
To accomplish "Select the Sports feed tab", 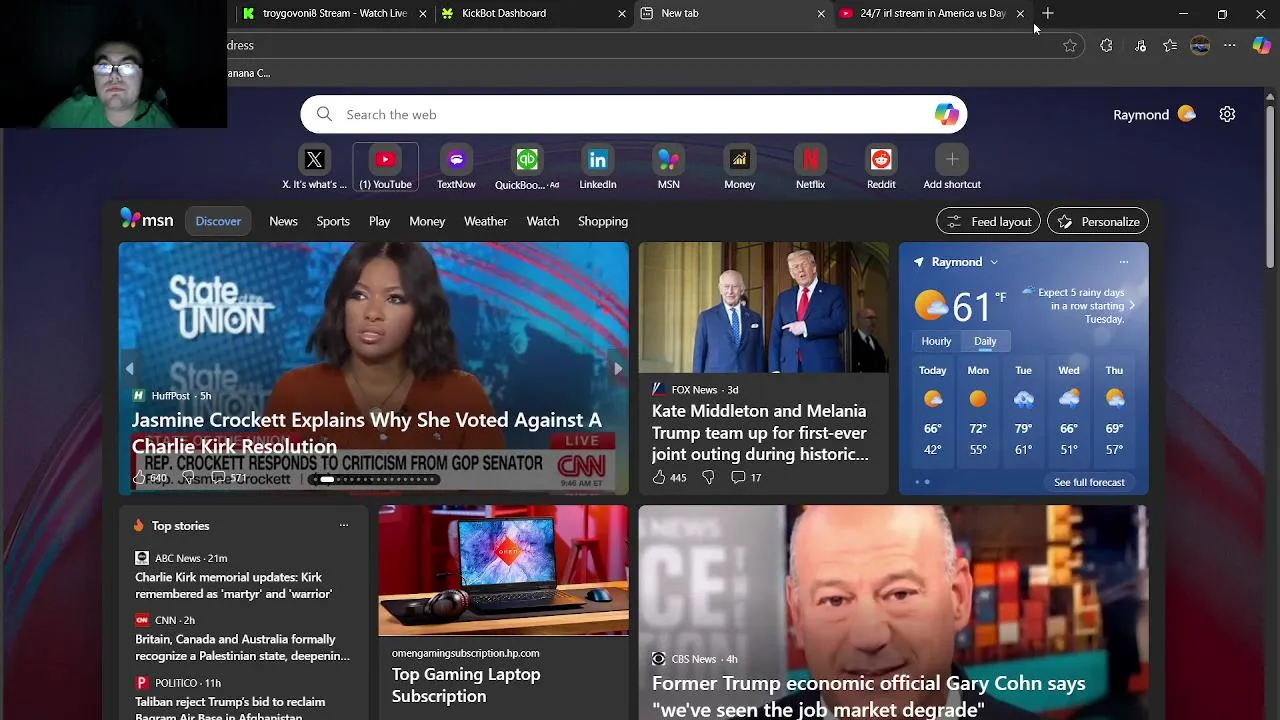I will click(333, 221).
